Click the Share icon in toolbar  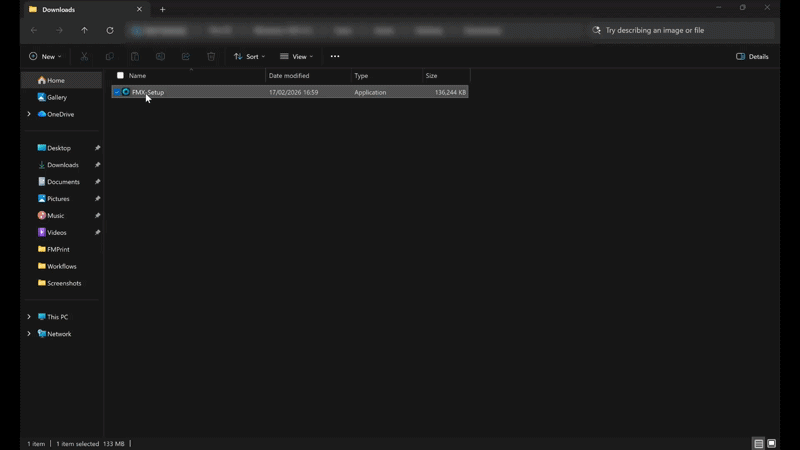(x=185, y=57)
